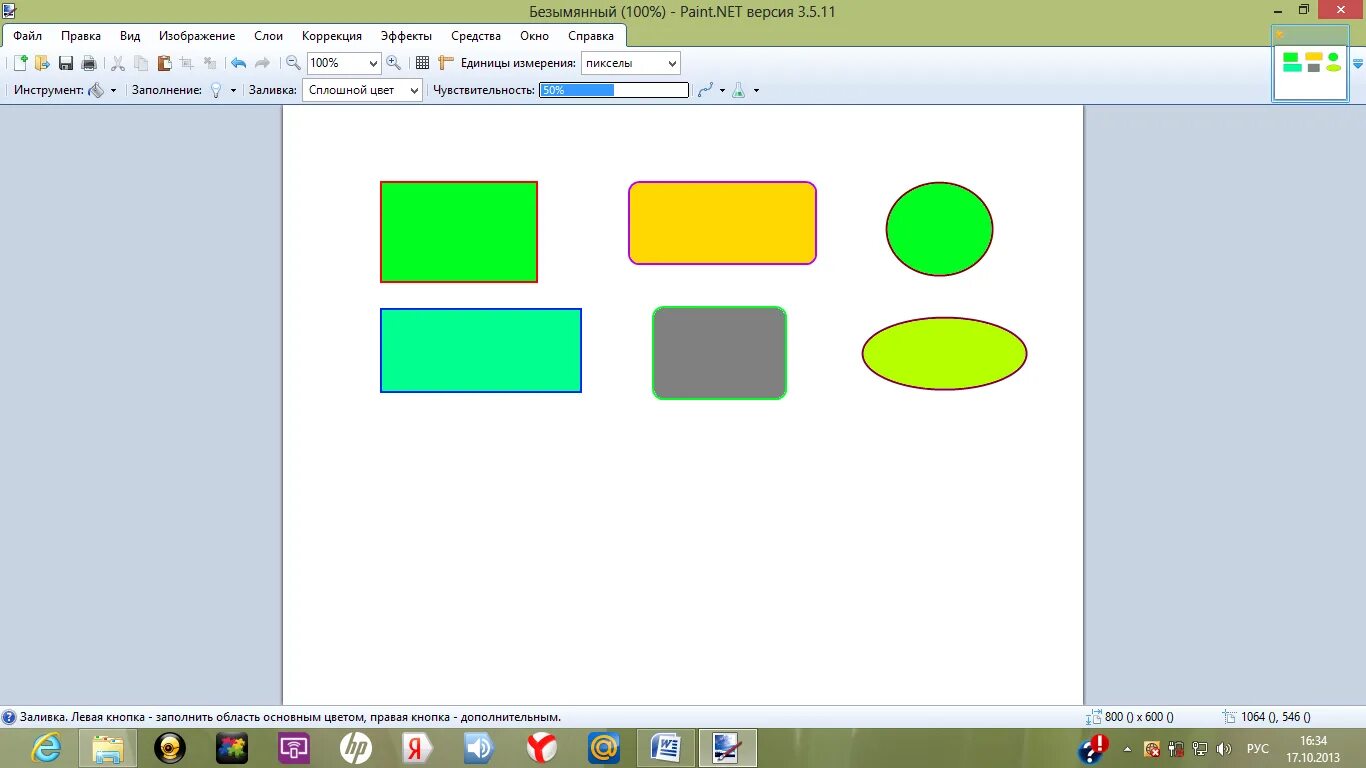1366x768 pixels.
Task: Click the cursor position text 1064, 546
Action: [1275, 717]
